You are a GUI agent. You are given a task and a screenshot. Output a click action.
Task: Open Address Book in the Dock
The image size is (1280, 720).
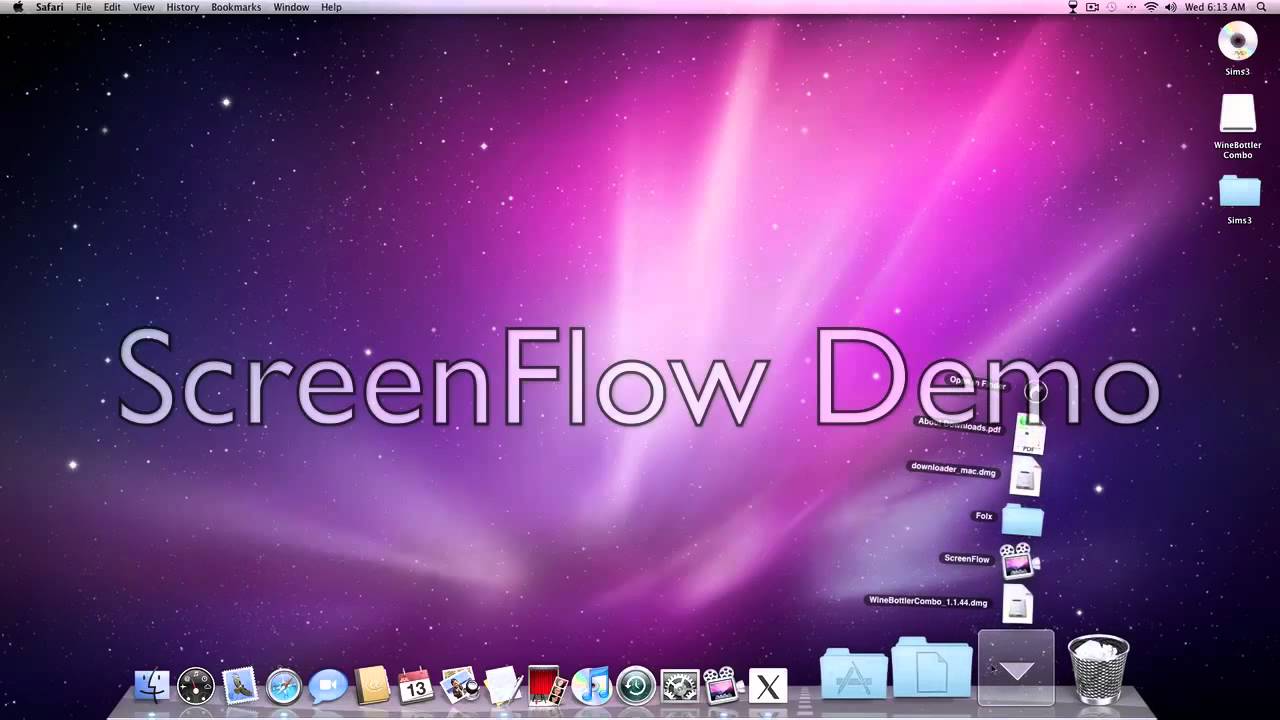pyautogui.click(x=372, y=686)
